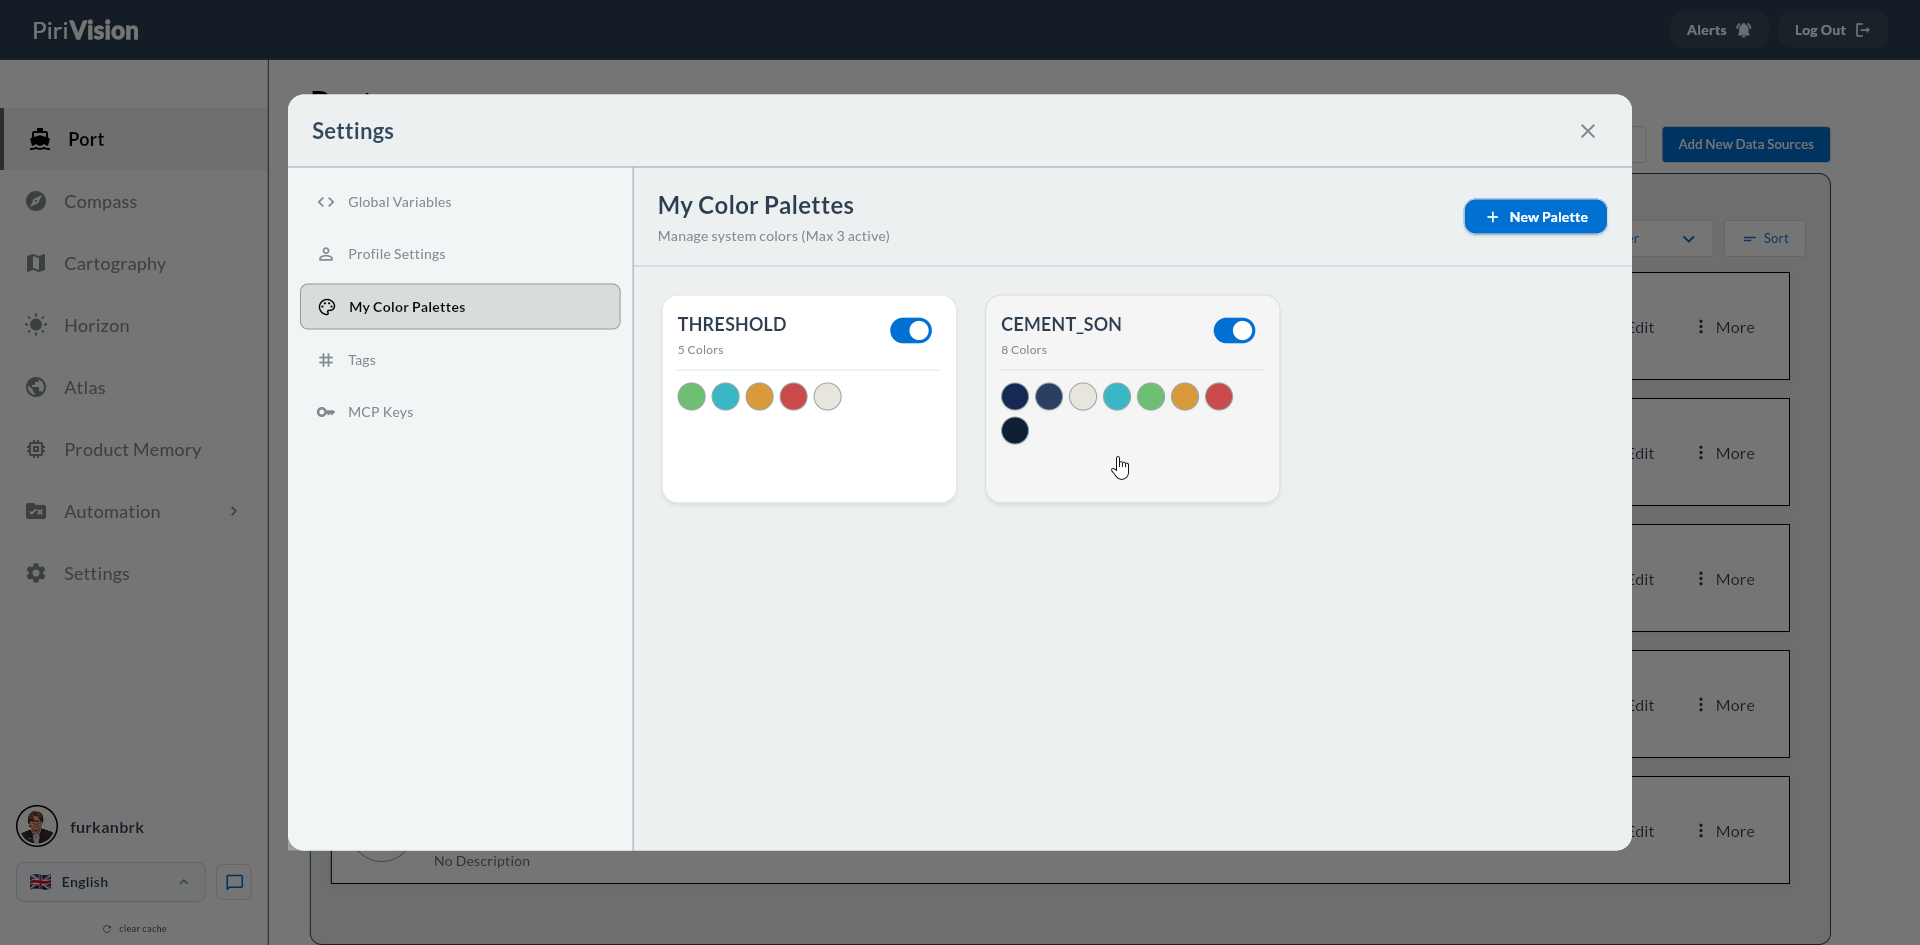The width and height of the screenshot is (1920, 945).
Task: Open MCP Keys settings section
Action: click(x=460, y=412)
